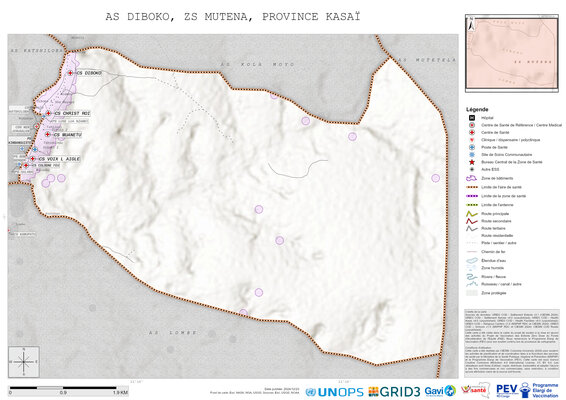Click the CS BUANETU health center marker
Screen dimensions: 566x400
pos(48,134)
